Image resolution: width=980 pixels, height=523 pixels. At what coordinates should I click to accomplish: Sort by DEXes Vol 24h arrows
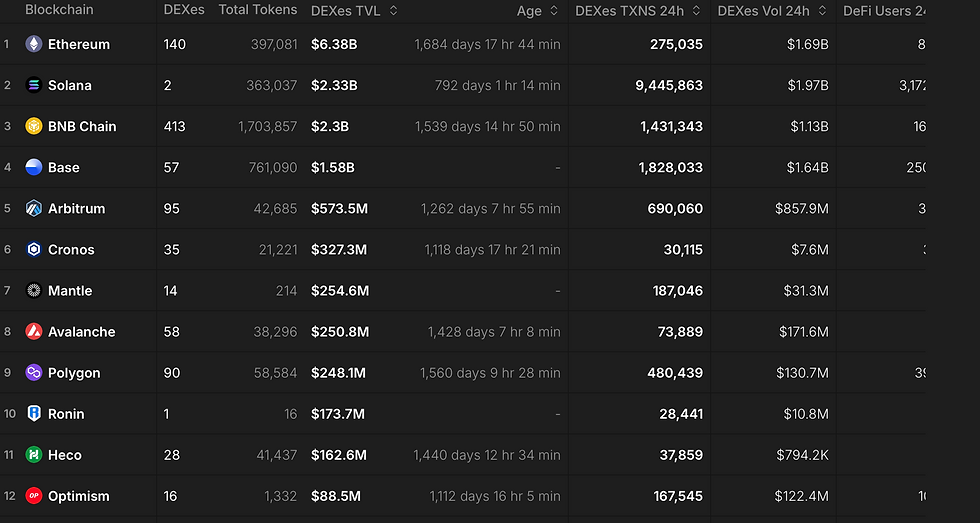822,11
